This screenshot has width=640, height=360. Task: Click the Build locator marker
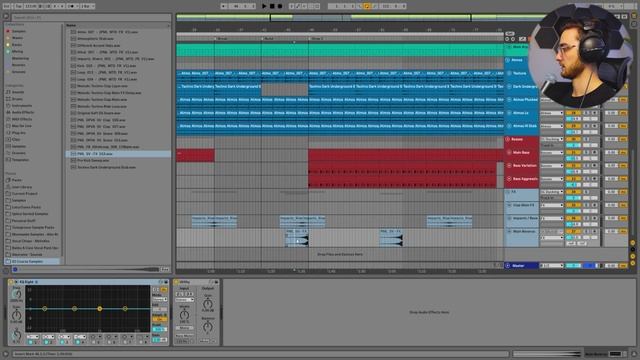(268, 39)
